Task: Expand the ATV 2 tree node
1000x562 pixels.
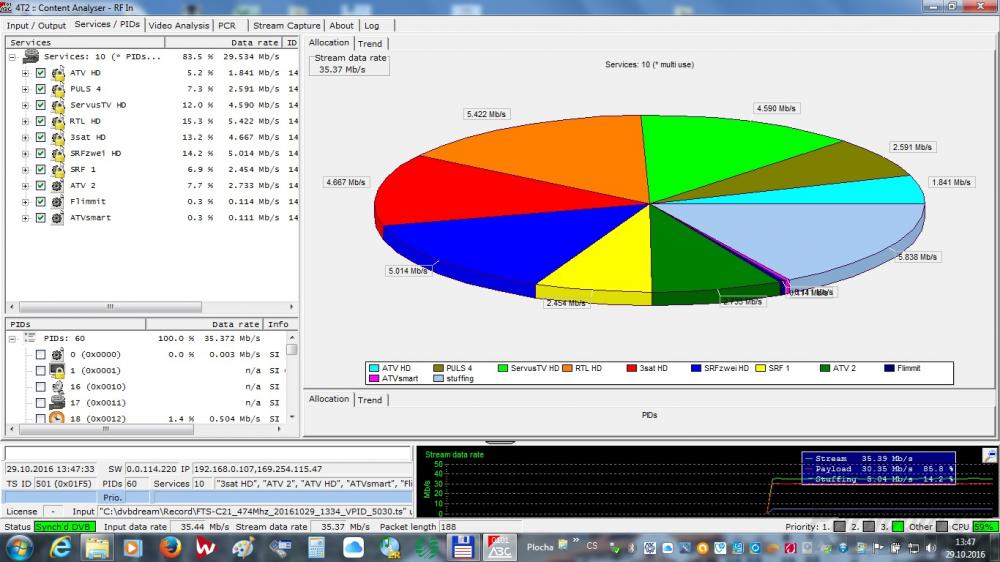Action: pyautogui.click(x=26, y=186)
